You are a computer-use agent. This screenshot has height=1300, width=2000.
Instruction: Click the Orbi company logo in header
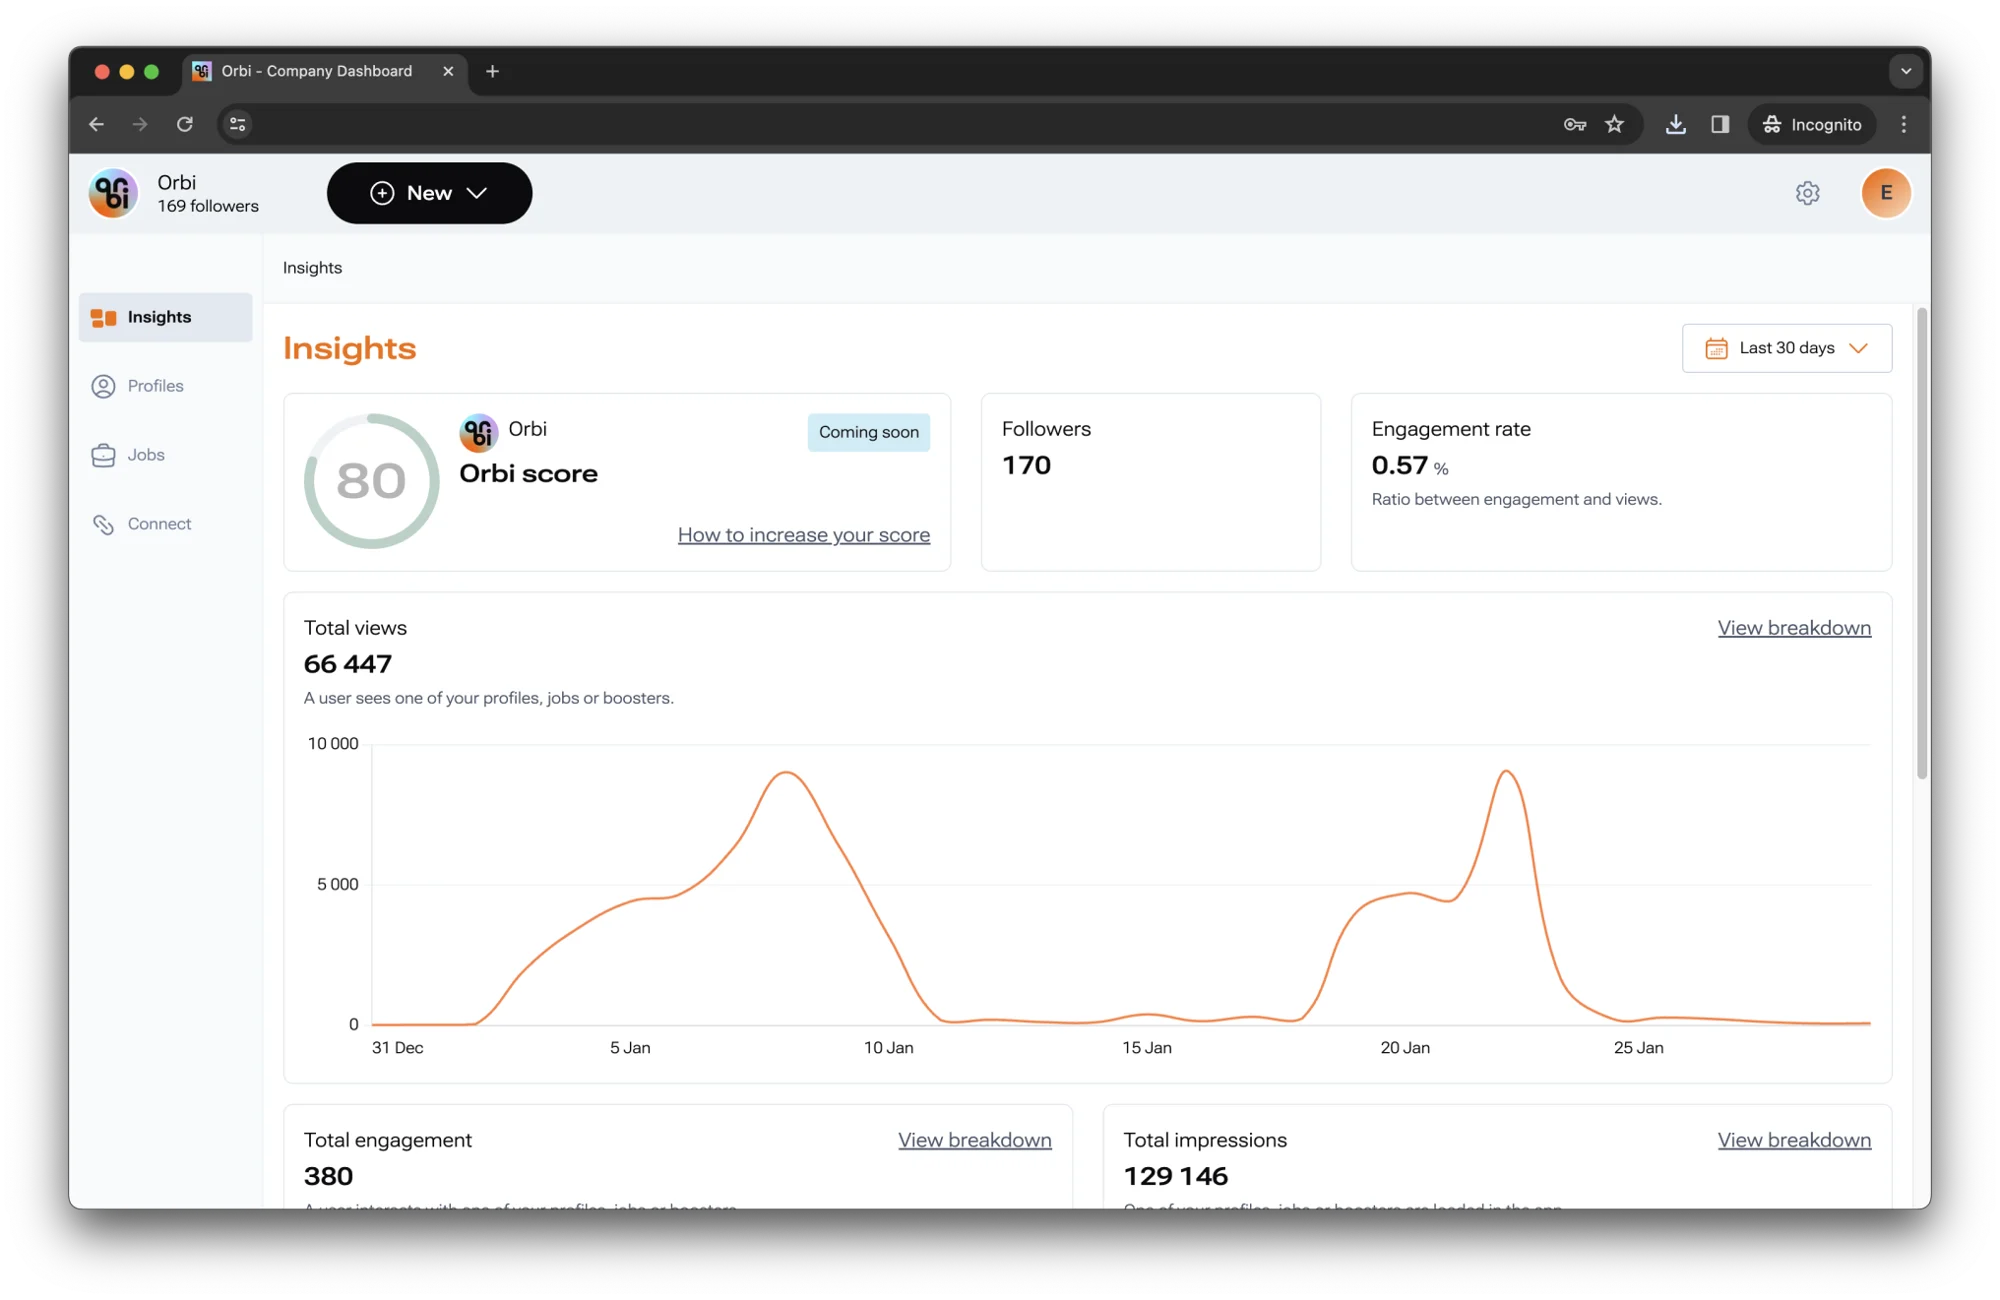pos(113,193)
